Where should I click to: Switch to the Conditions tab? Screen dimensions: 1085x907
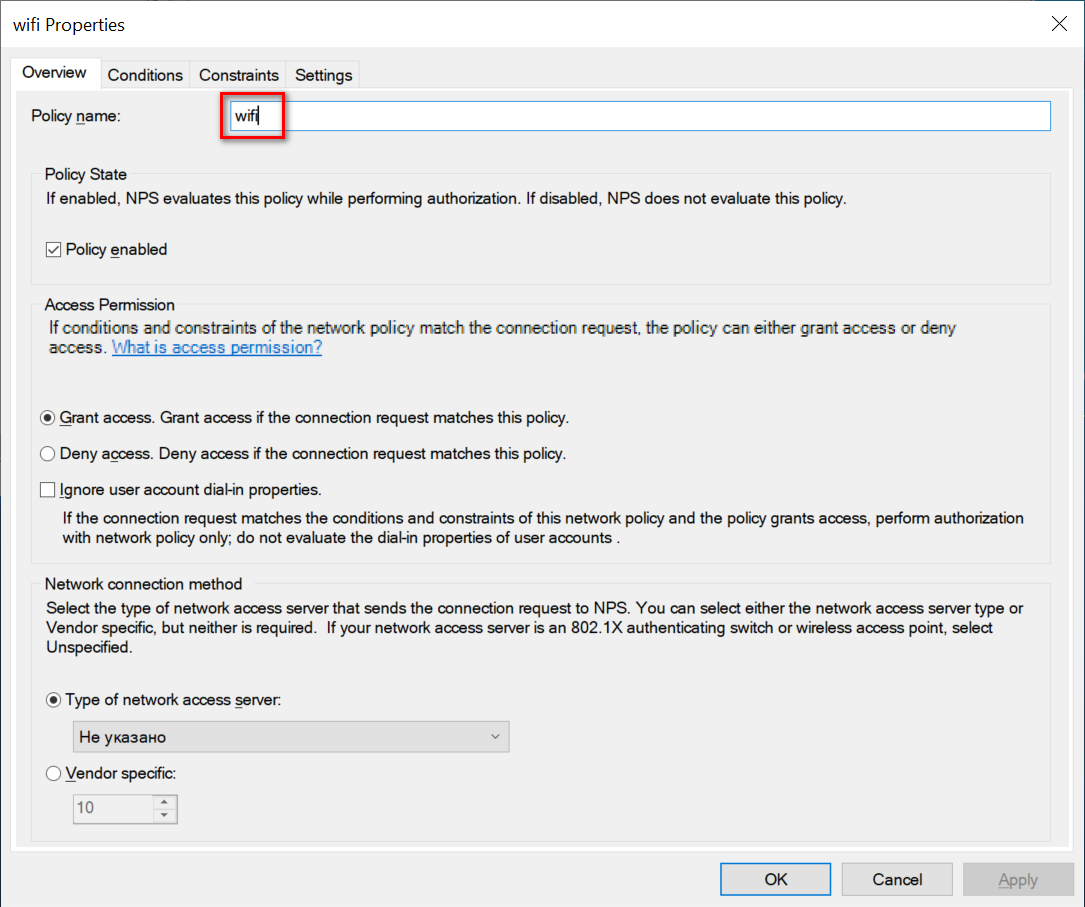(x=145, y=75)
